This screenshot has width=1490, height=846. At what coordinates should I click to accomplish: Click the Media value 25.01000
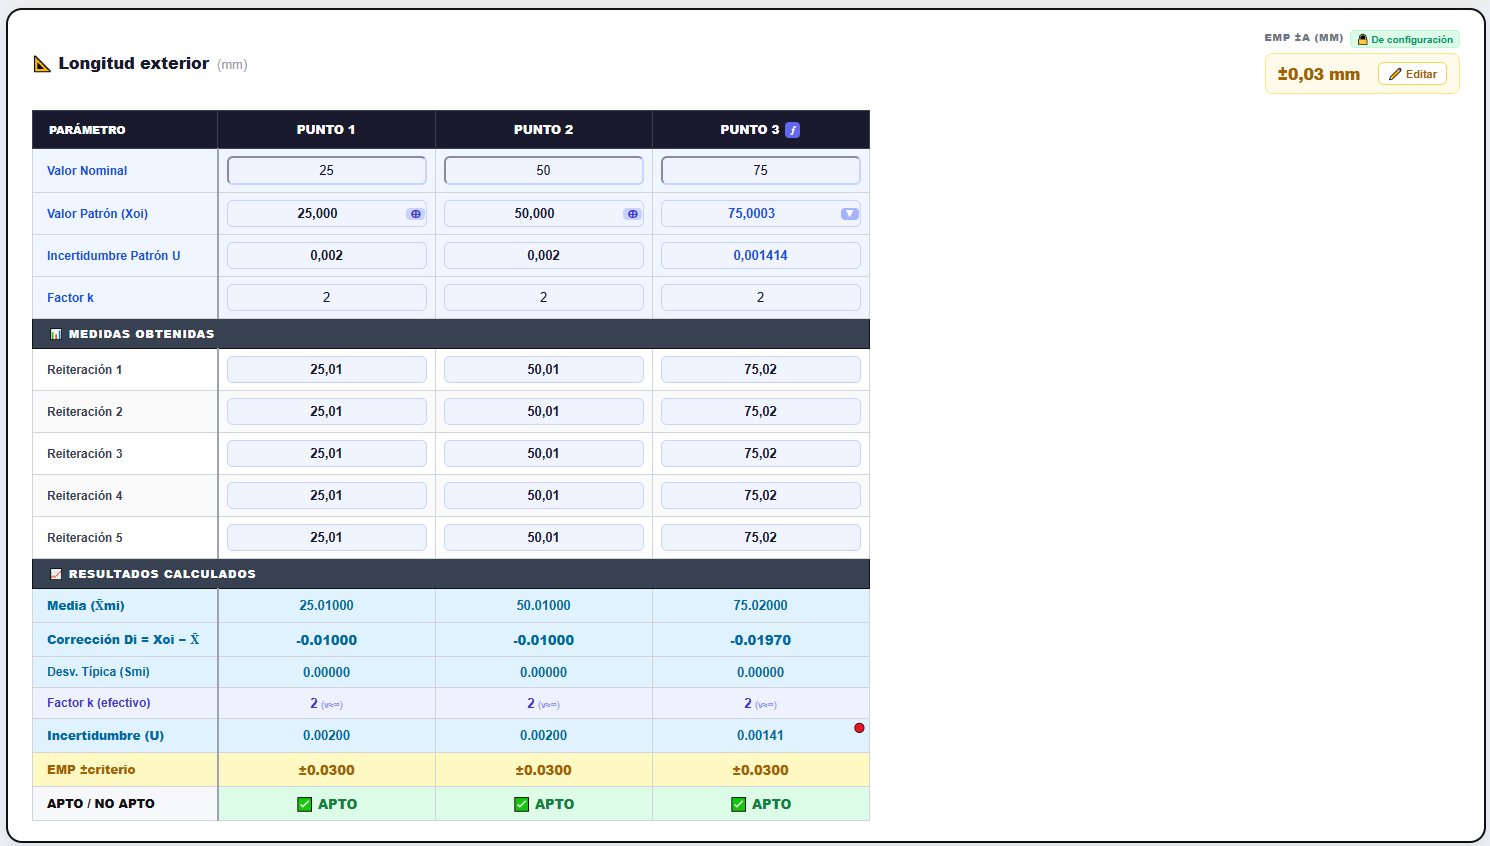327,606
